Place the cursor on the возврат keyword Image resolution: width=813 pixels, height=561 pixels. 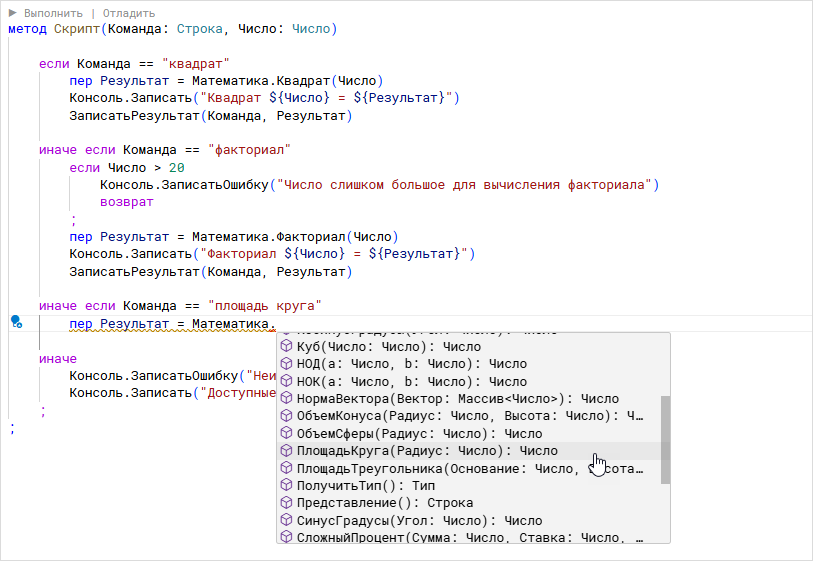[x=126, y=202]
